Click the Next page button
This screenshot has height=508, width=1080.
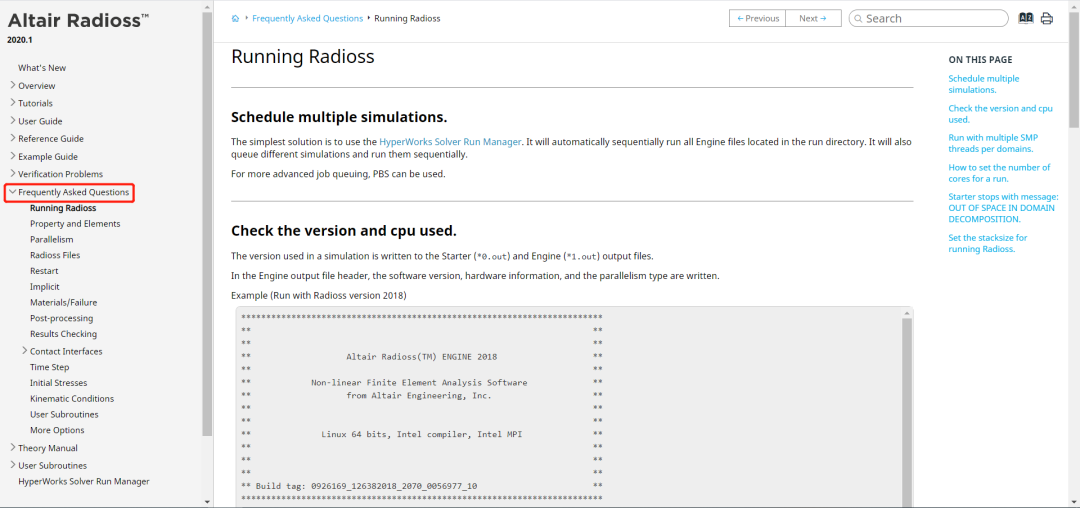coord(813,19)
